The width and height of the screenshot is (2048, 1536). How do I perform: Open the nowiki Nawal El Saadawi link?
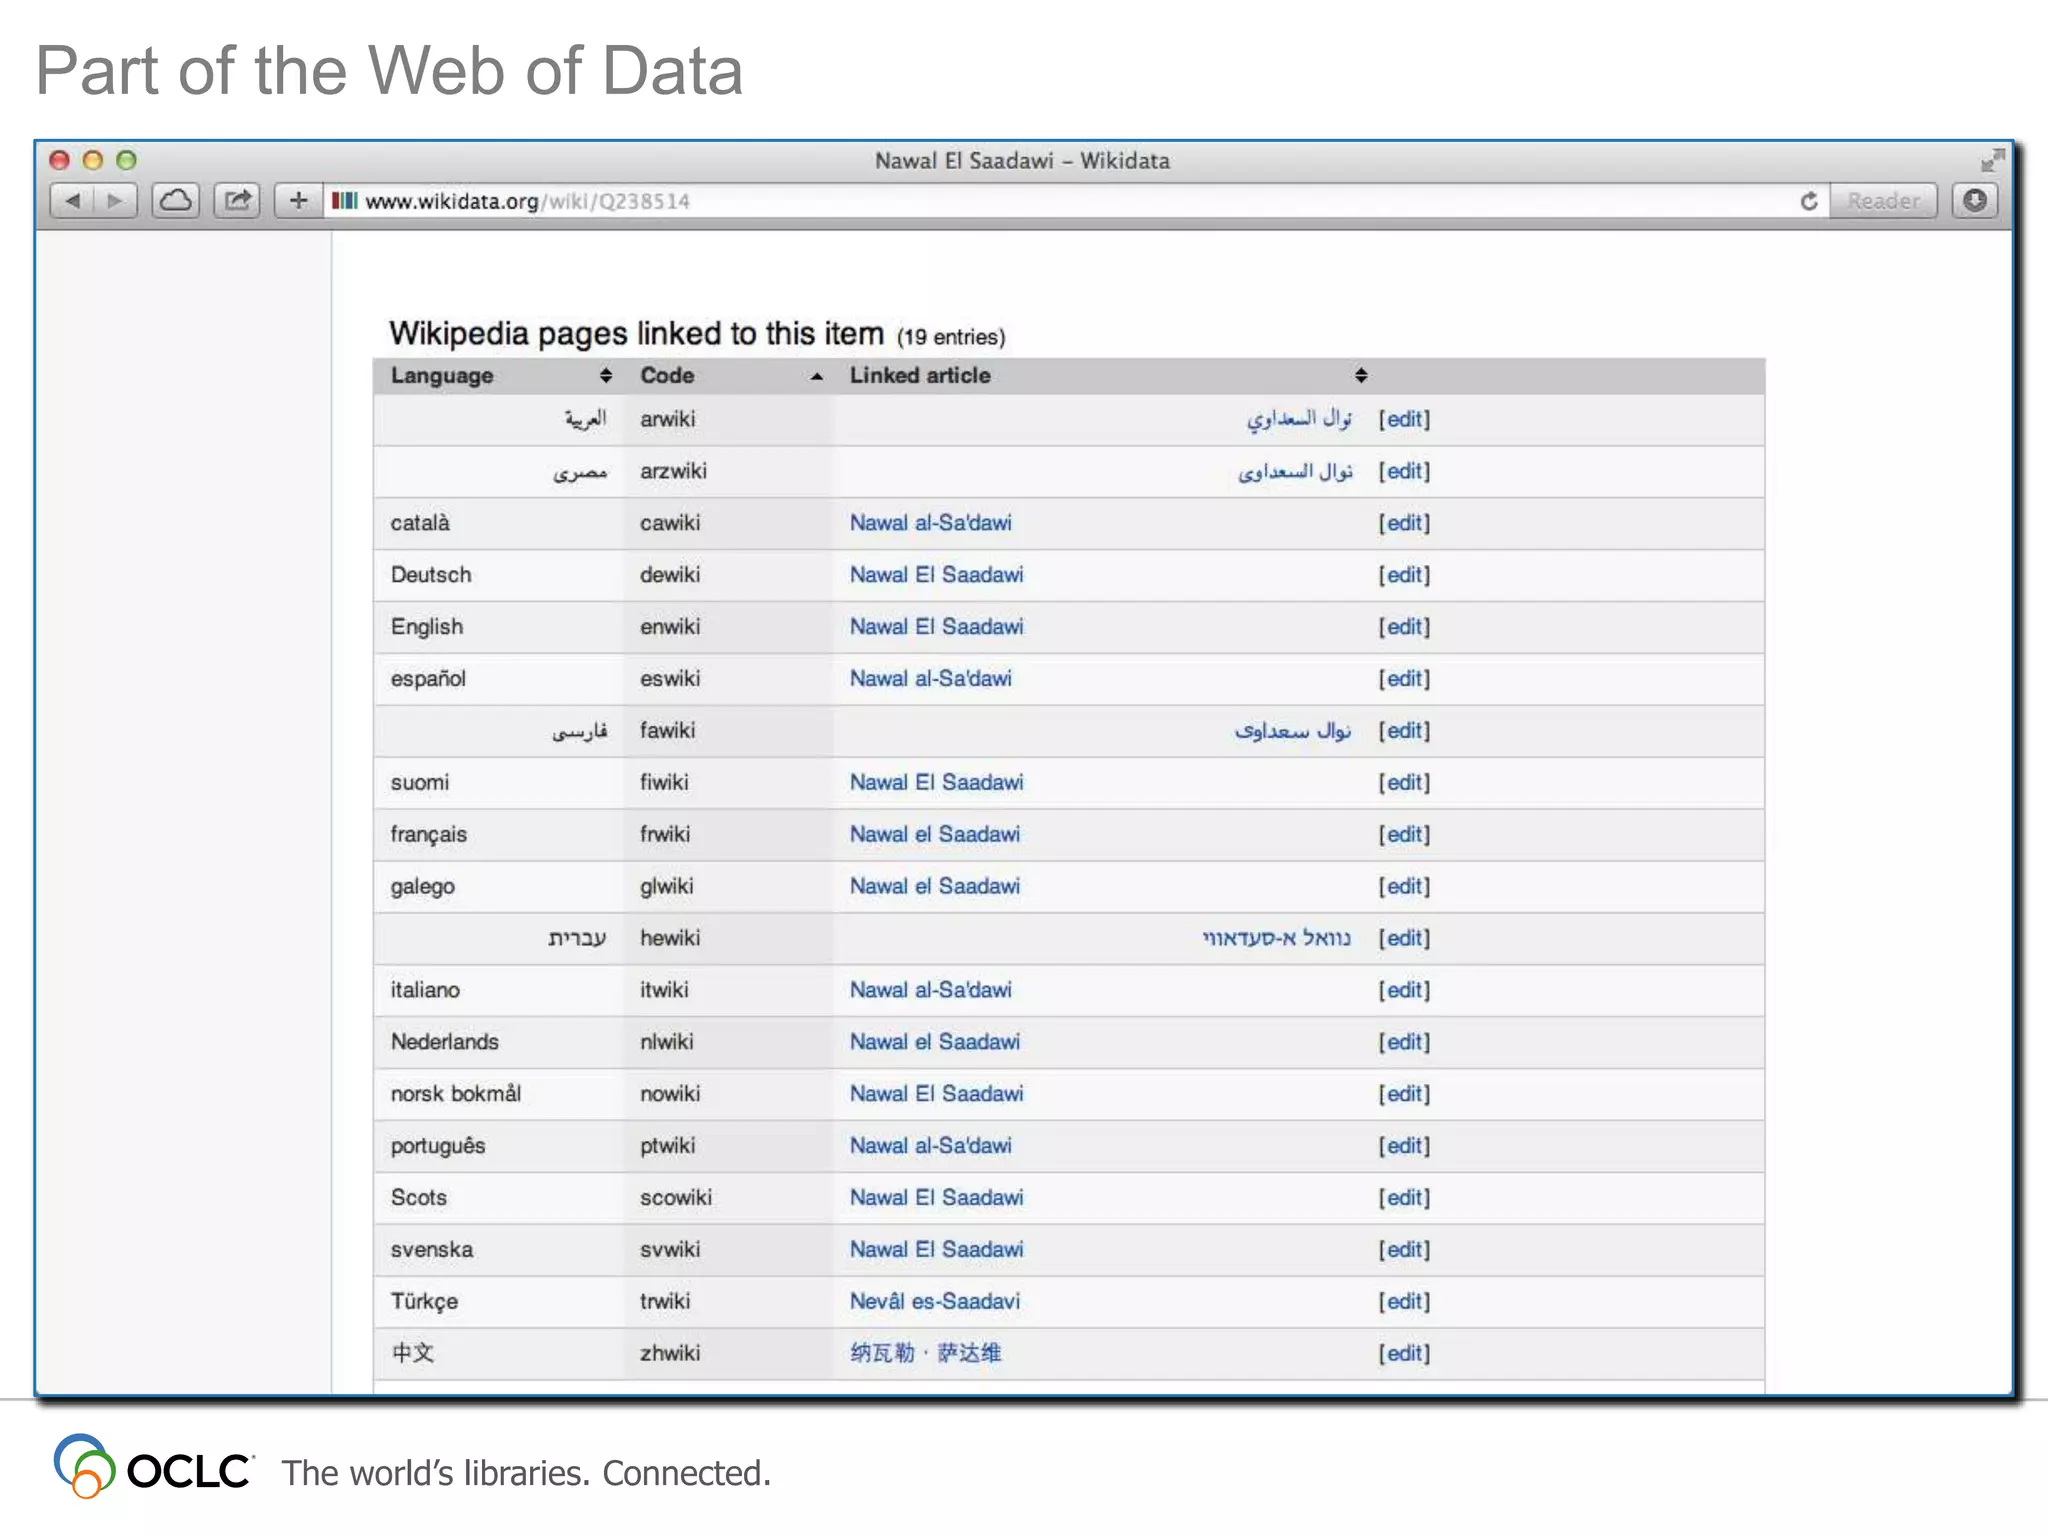tap(936, 1094)
